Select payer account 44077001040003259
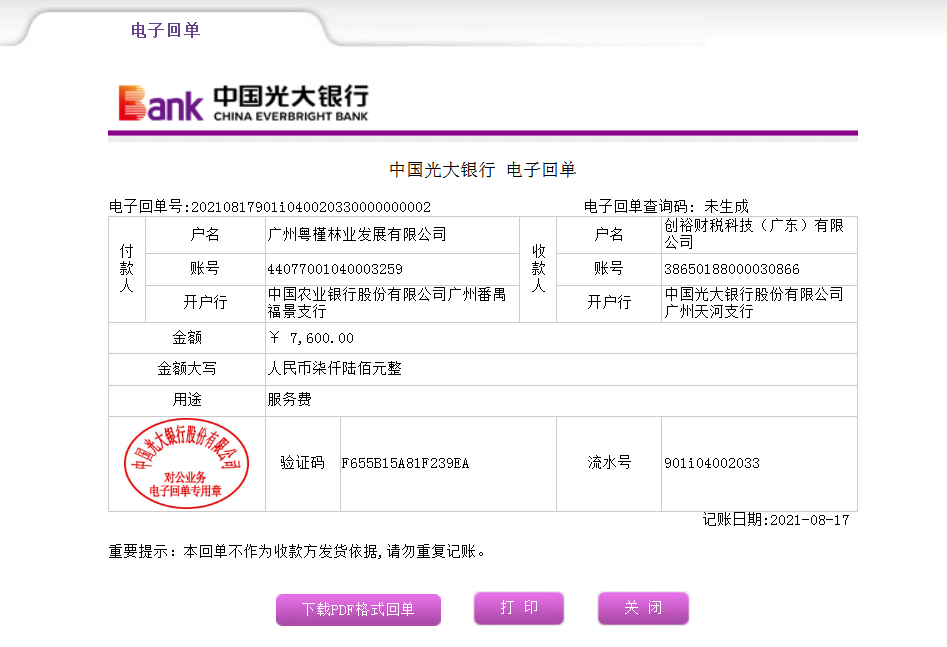947x647 pixels. pos(335,269)
